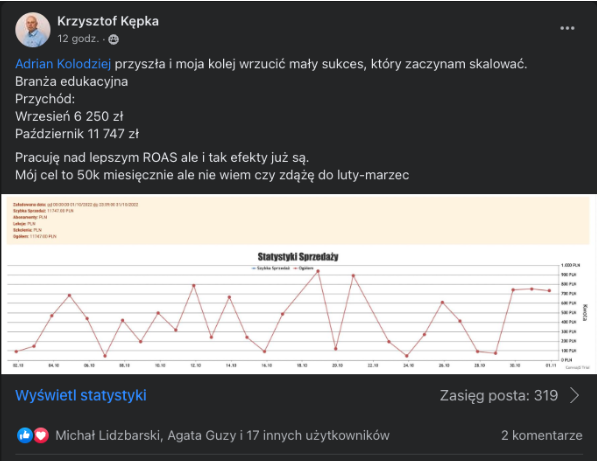Open Krzysztof Kępka author name link
The height and width of the screenshot is (461, 597).
[108, 21]
